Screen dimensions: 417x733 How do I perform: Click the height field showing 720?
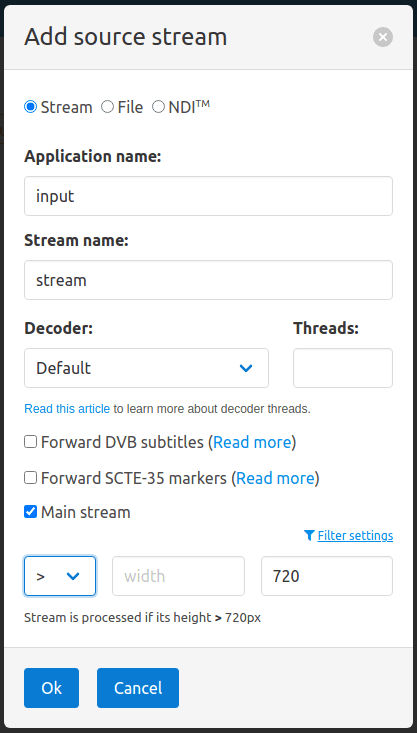pyautogui.click(x=327, y=576)
